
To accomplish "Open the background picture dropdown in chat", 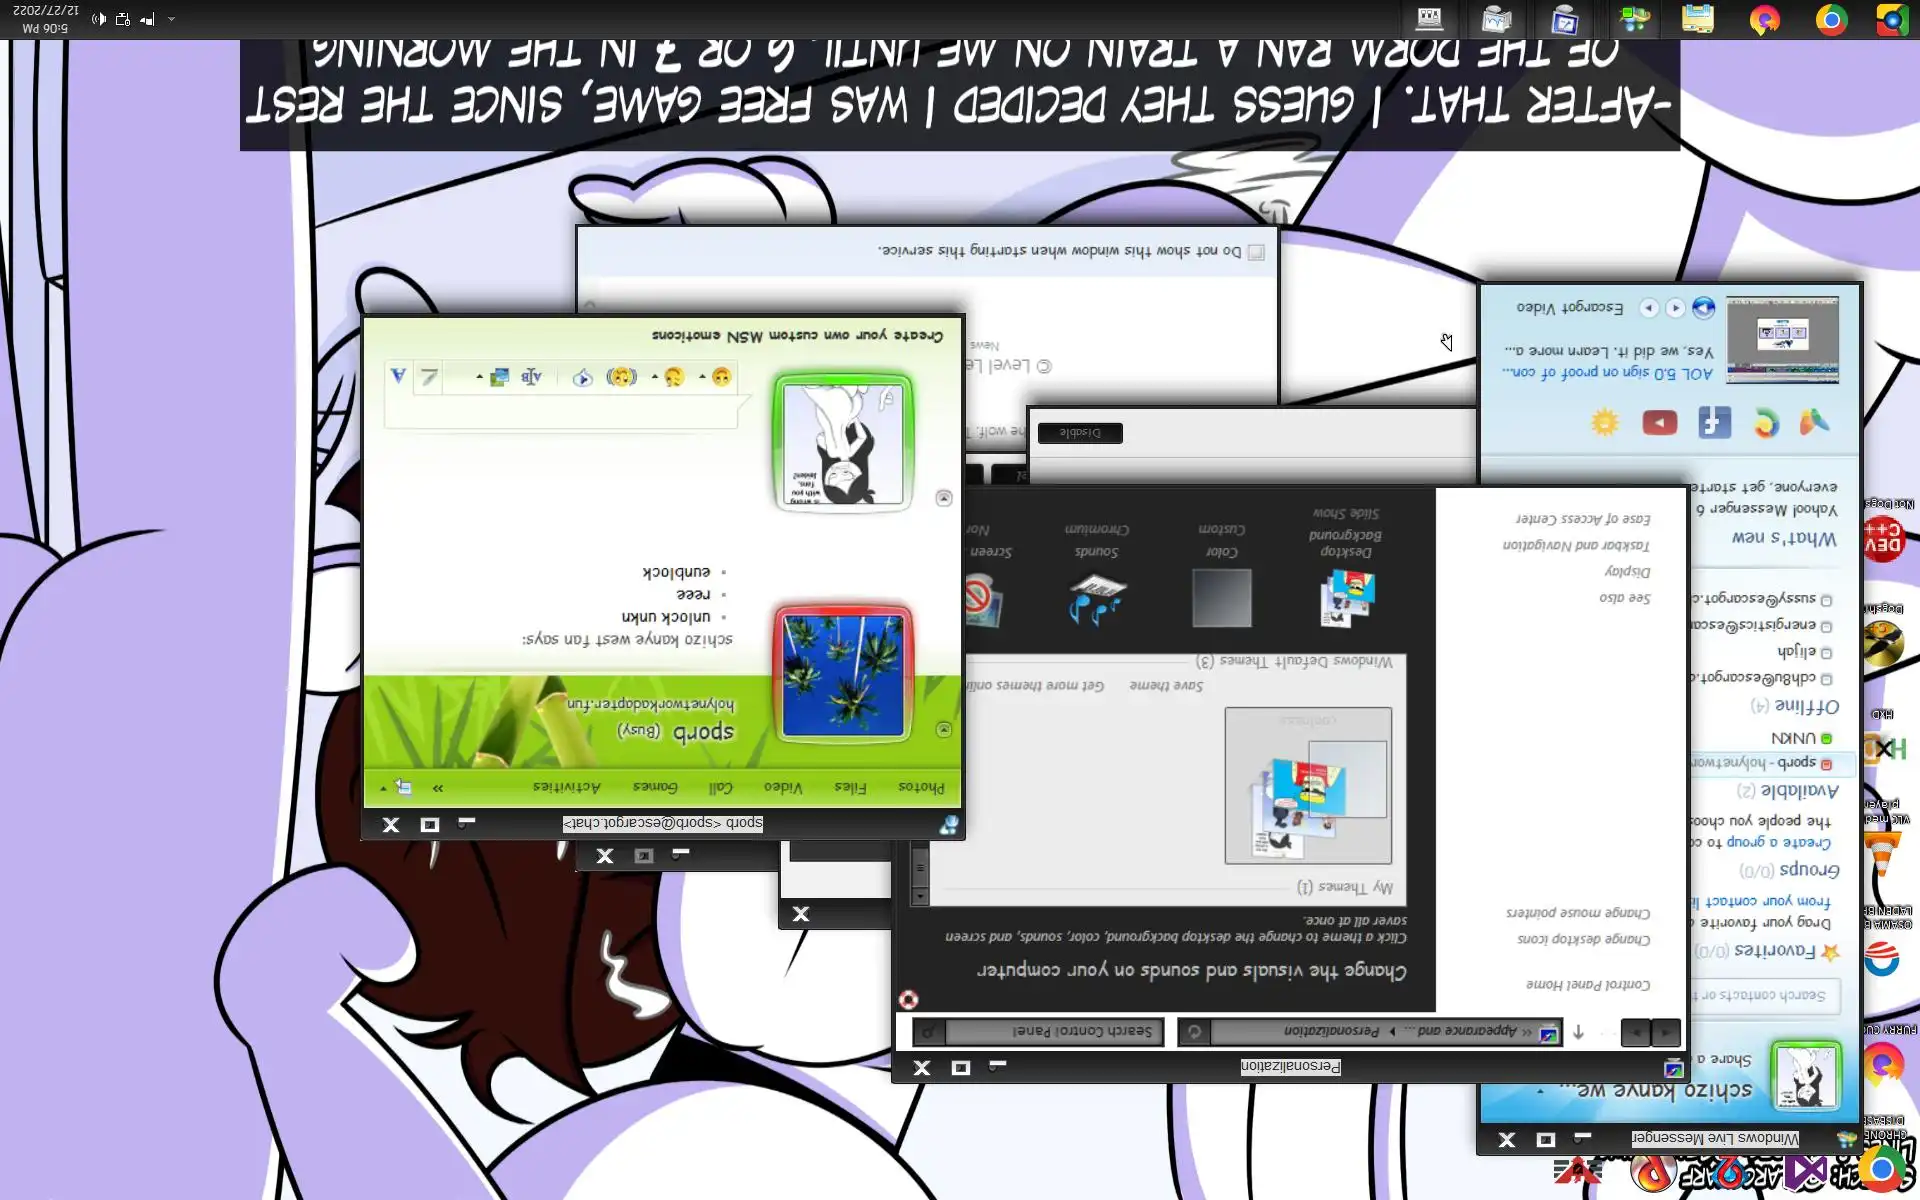I will tap(479, 377).
